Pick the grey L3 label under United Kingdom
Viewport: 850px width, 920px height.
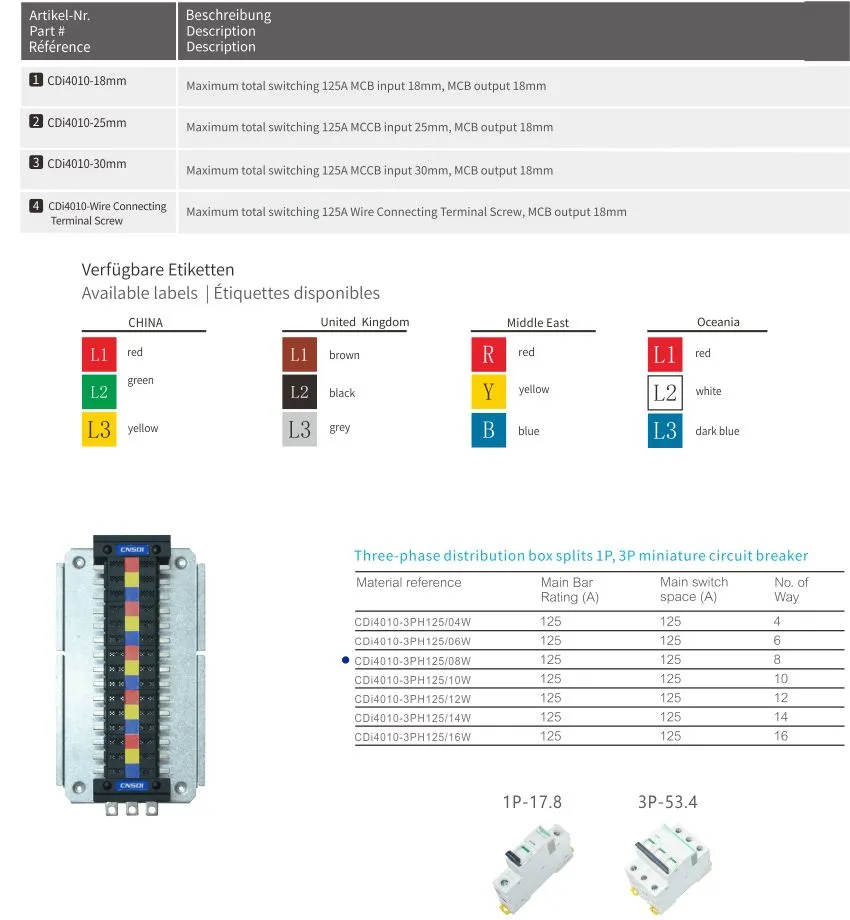point(300,429)
